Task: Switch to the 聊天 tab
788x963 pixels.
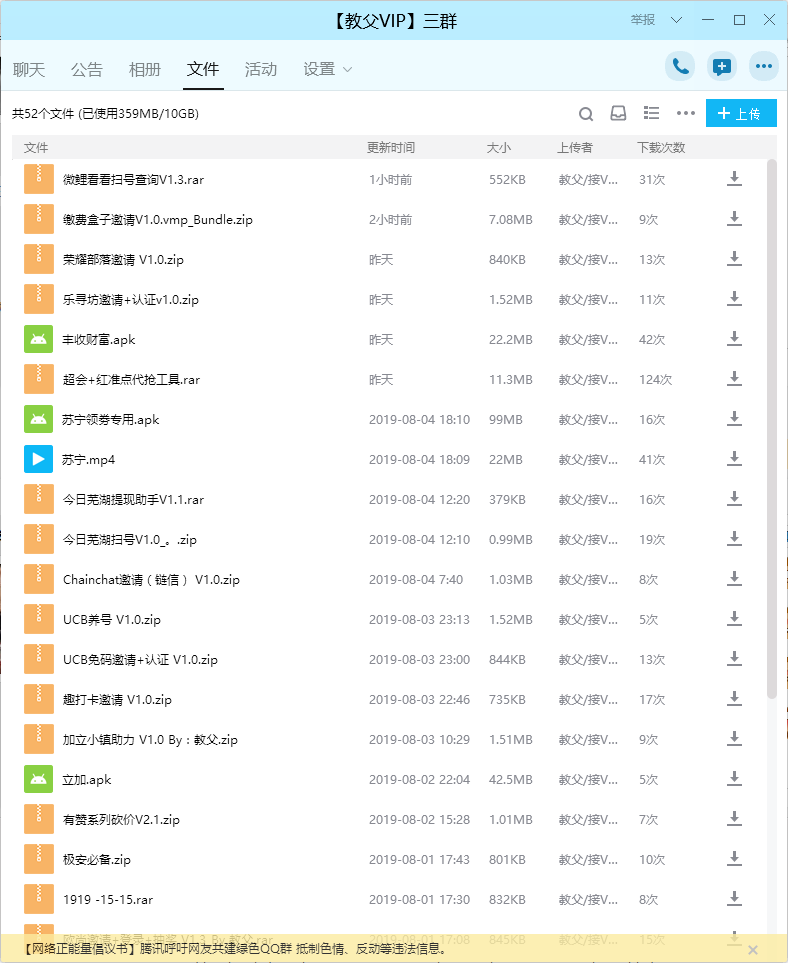Action: point(29,69)
